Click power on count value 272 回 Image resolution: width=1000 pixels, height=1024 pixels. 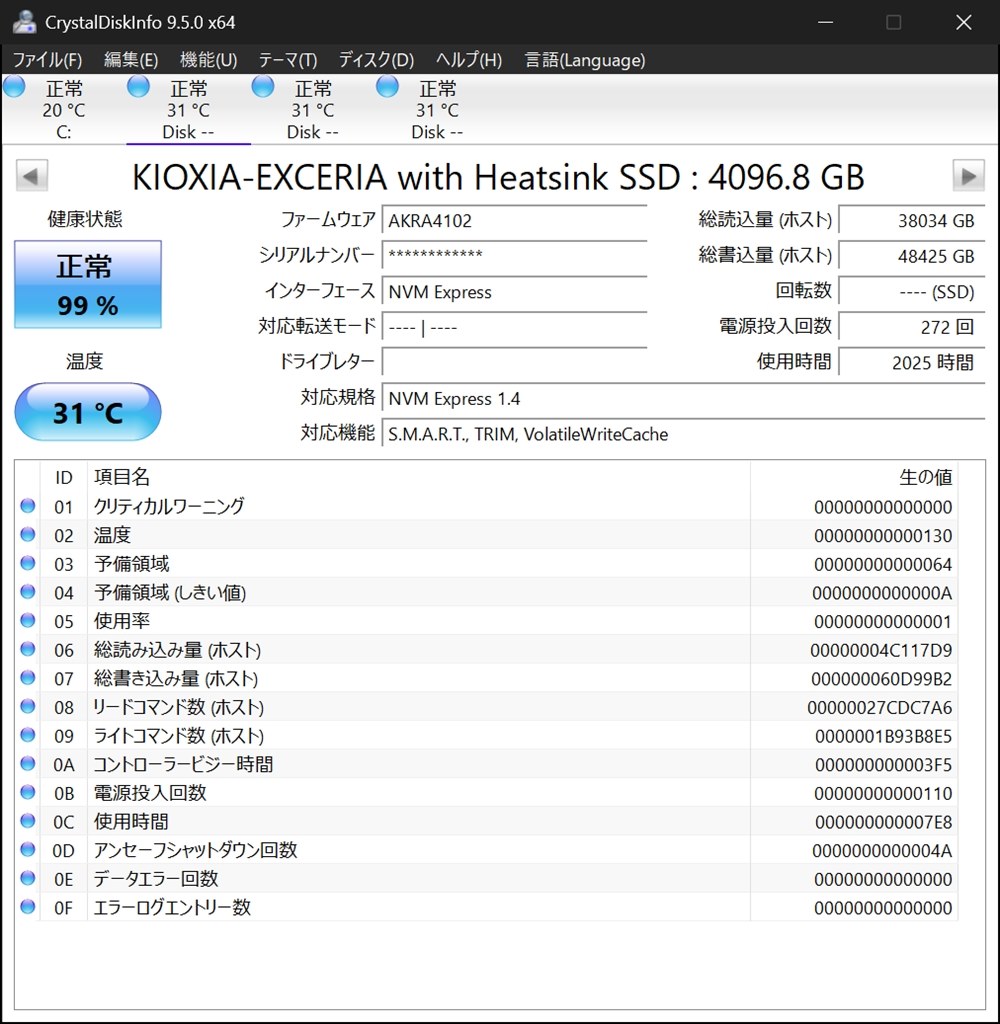(x=911, y=327)
